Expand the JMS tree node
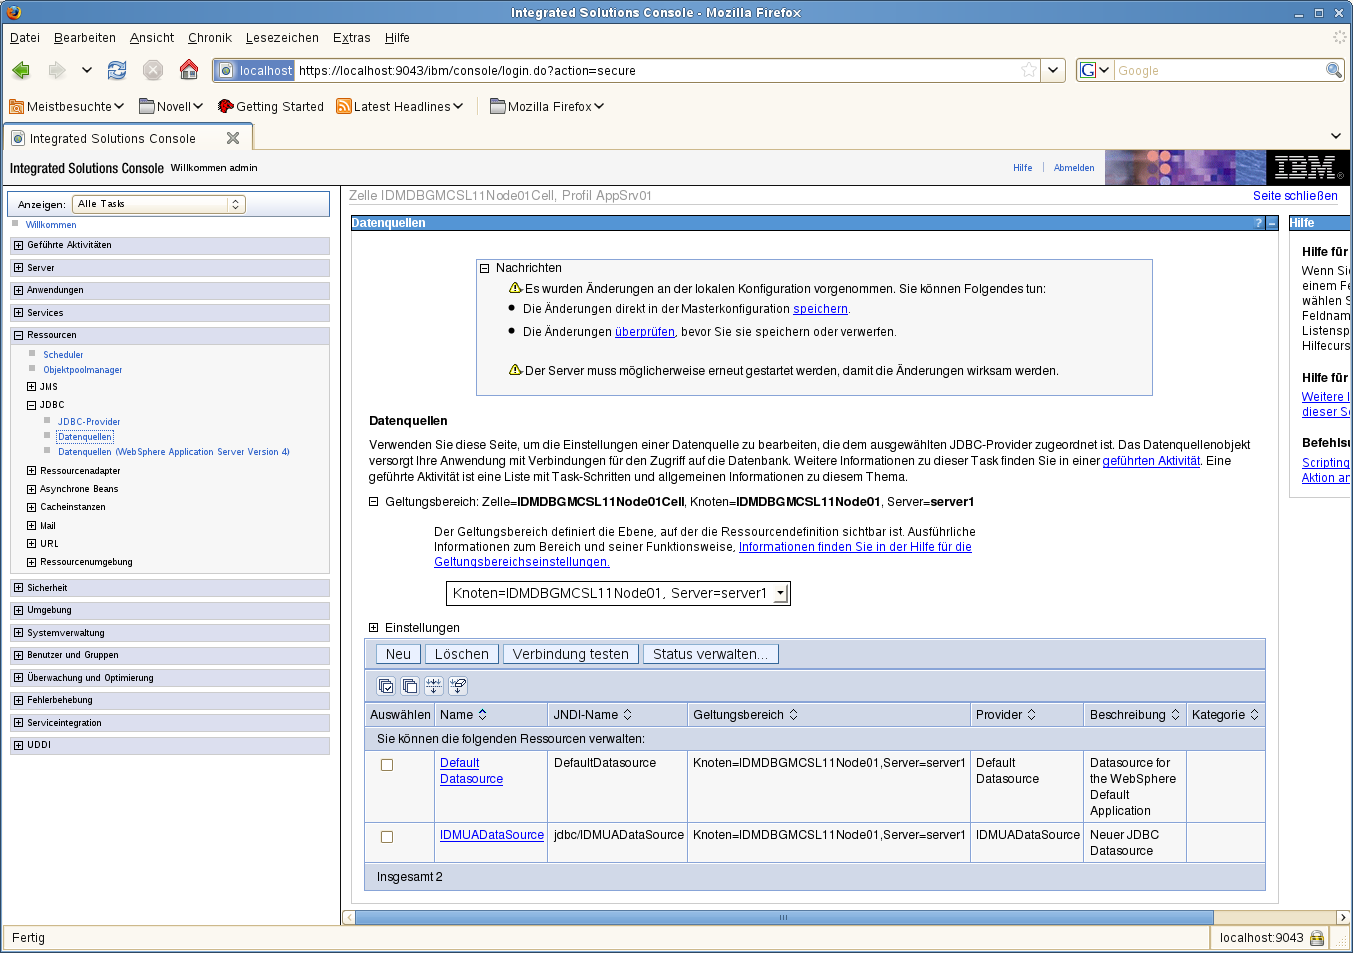Viewport: 1353px width, 953px height. (x=31, y=387)
